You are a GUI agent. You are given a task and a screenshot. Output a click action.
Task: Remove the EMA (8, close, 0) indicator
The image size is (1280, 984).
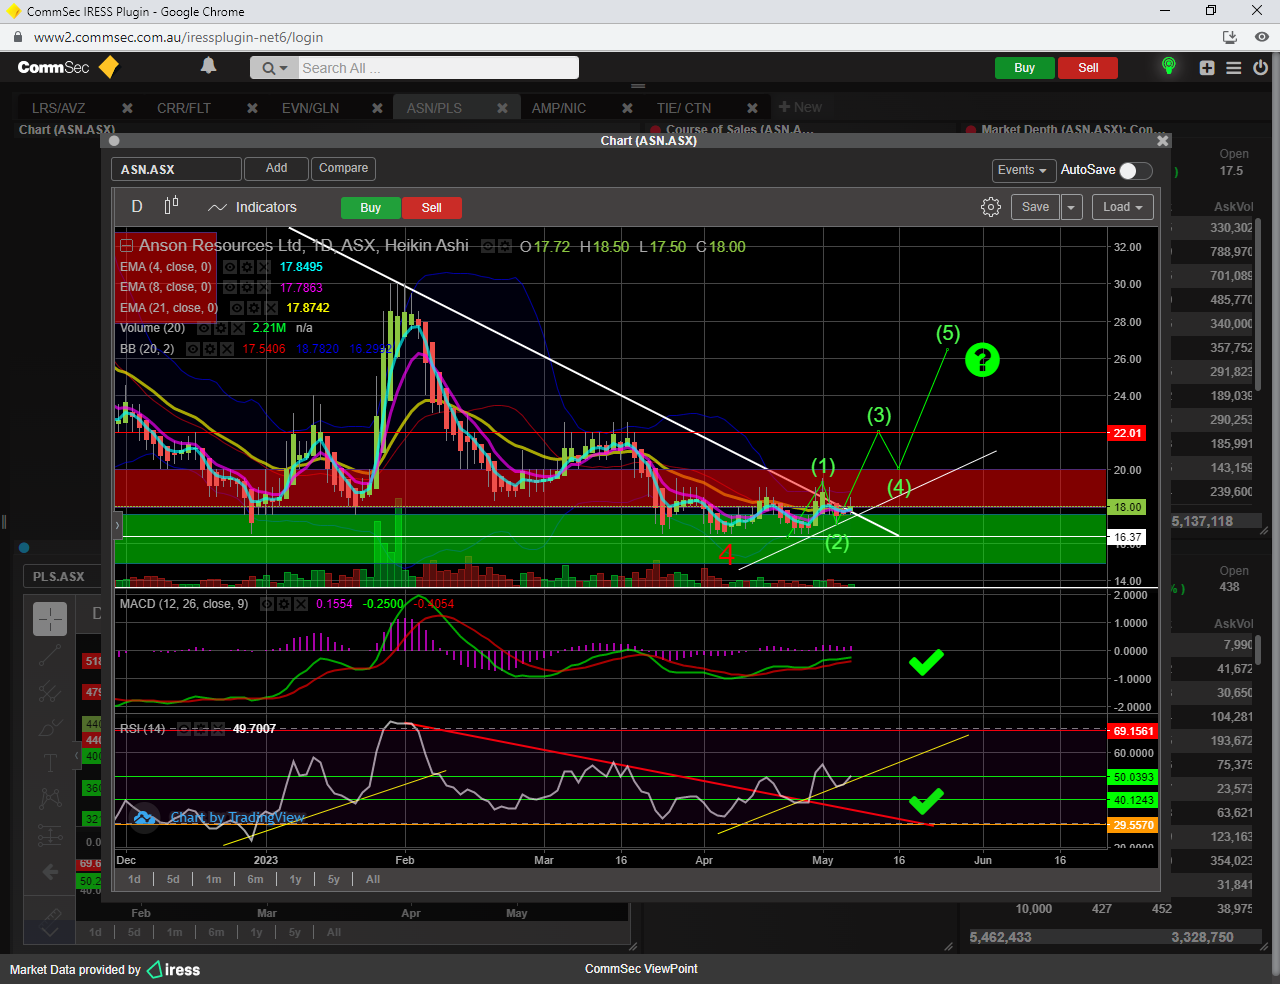click(263, 287)
